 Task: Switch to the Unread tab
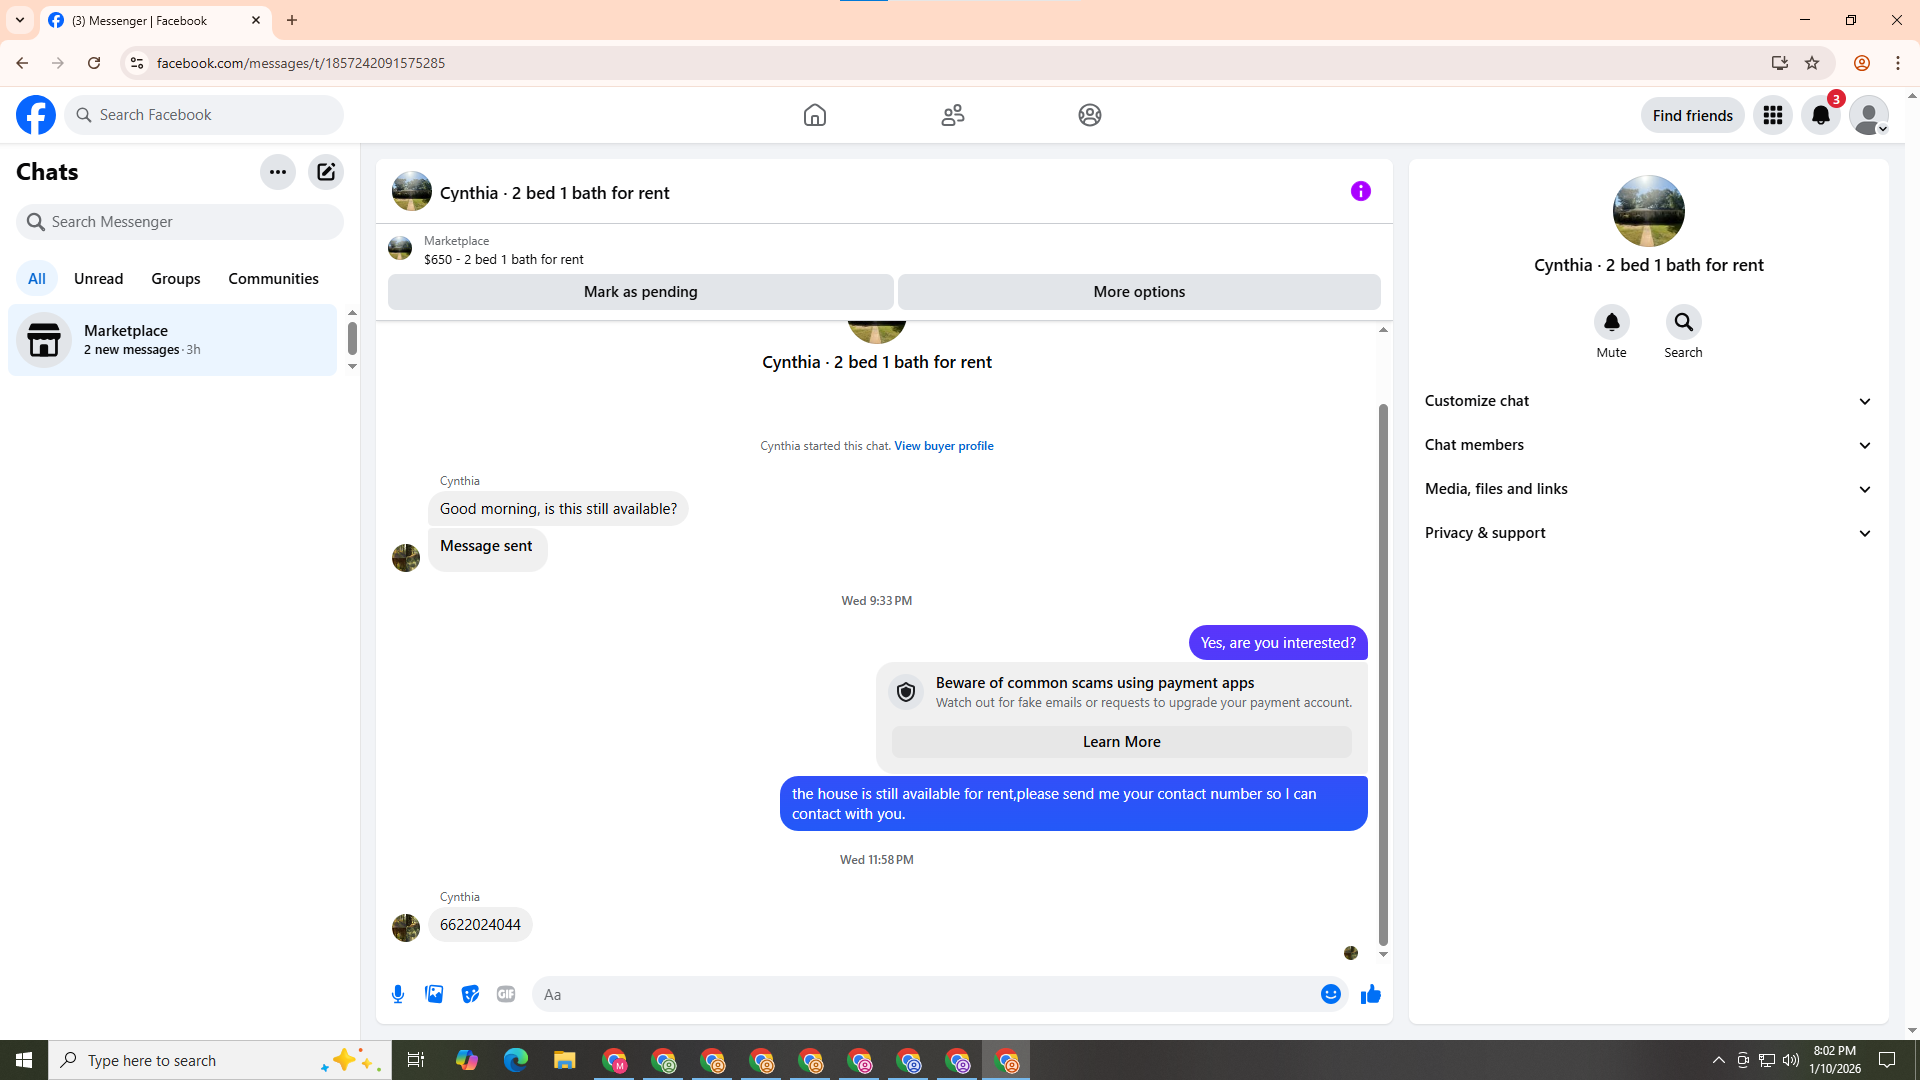pos(98,279)
